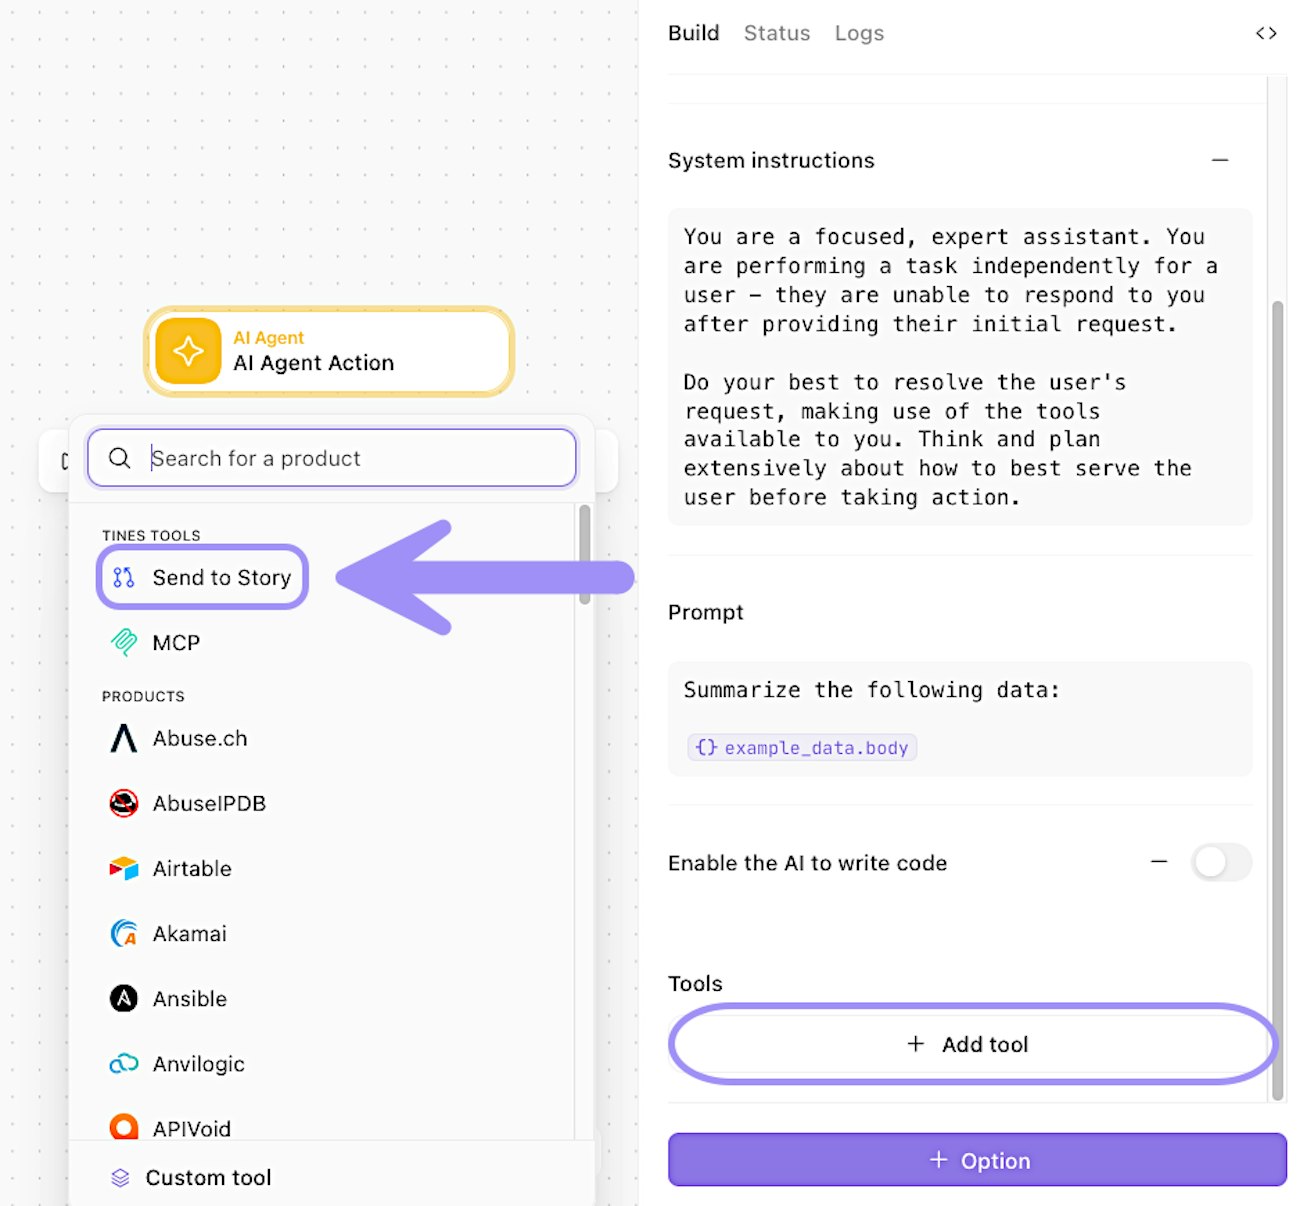Choose the MCP tool icon
Image resolution: width=1300 pixels, height=1206 pixels.
pyautogui.click(x=124, y=642)
